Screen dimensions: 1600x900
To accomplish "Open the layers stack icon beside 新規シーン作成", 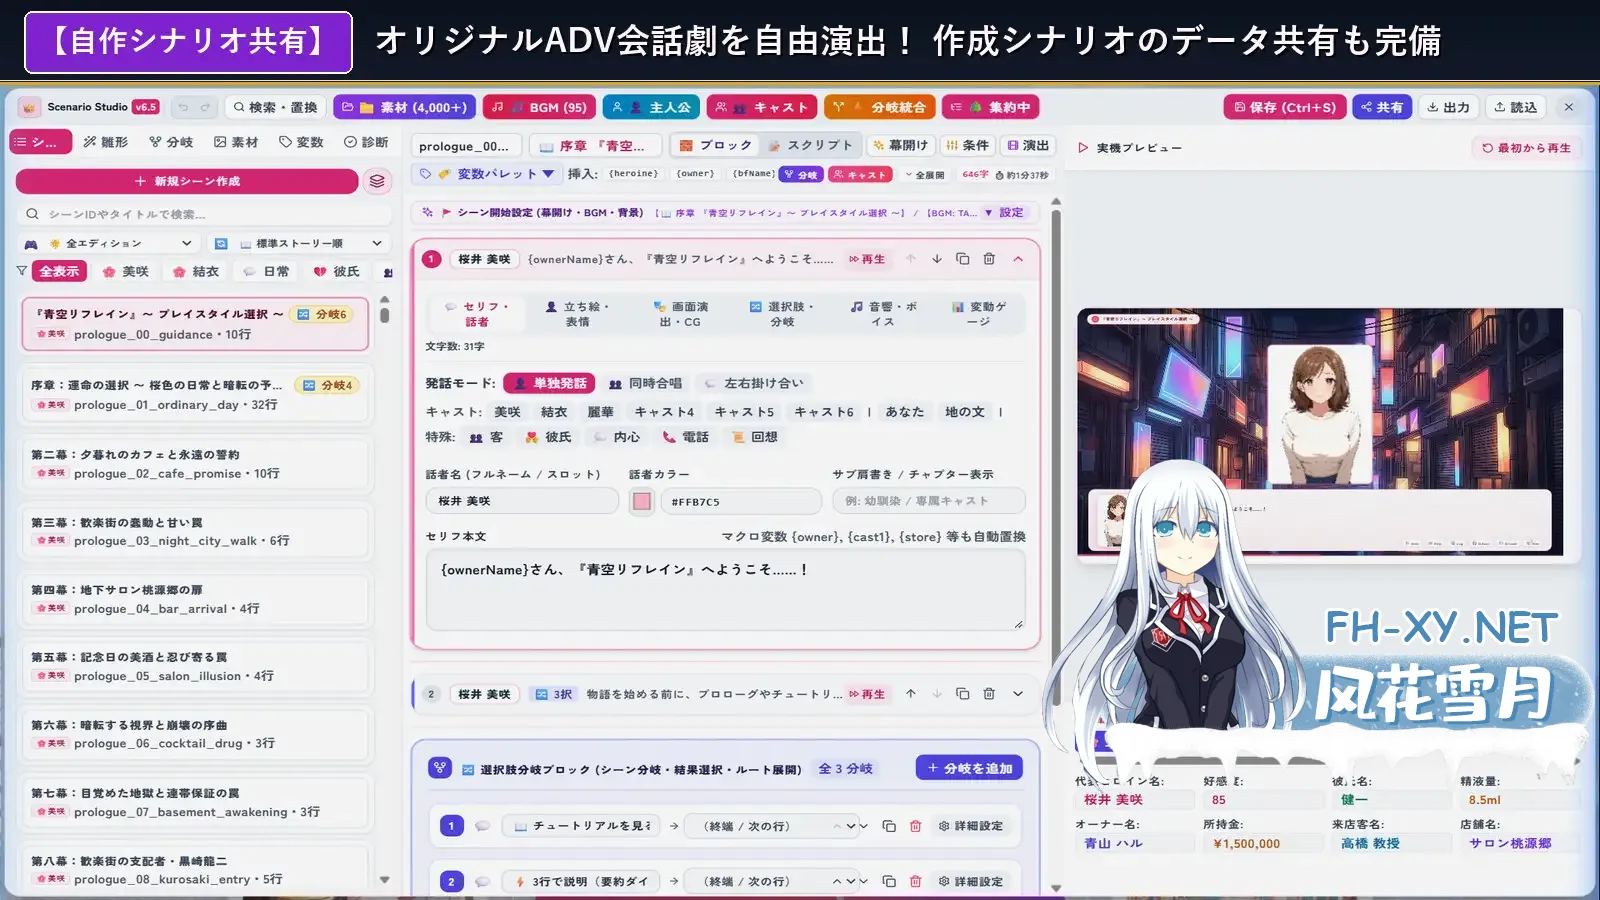I will tap(377, 181).
